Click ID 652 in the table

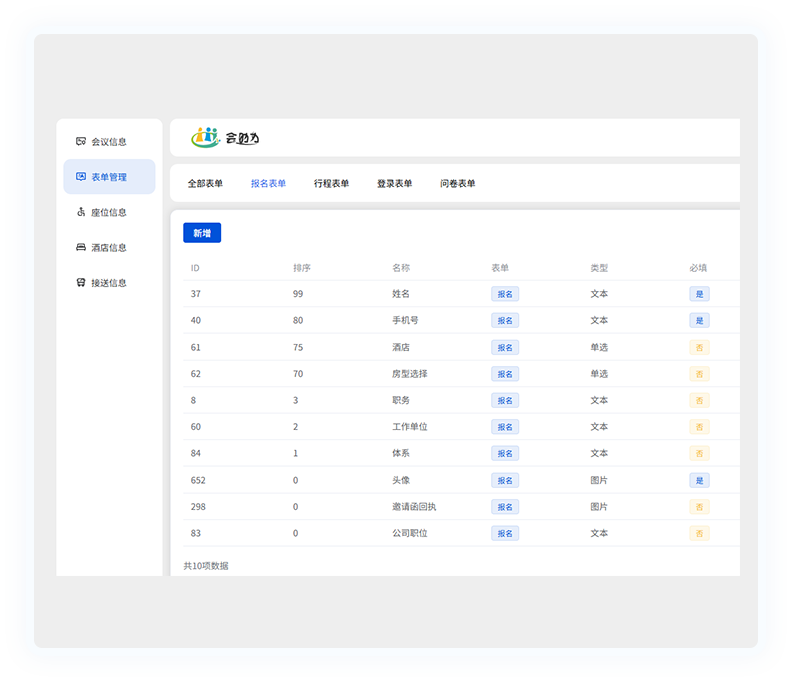[x=198, y=480]
